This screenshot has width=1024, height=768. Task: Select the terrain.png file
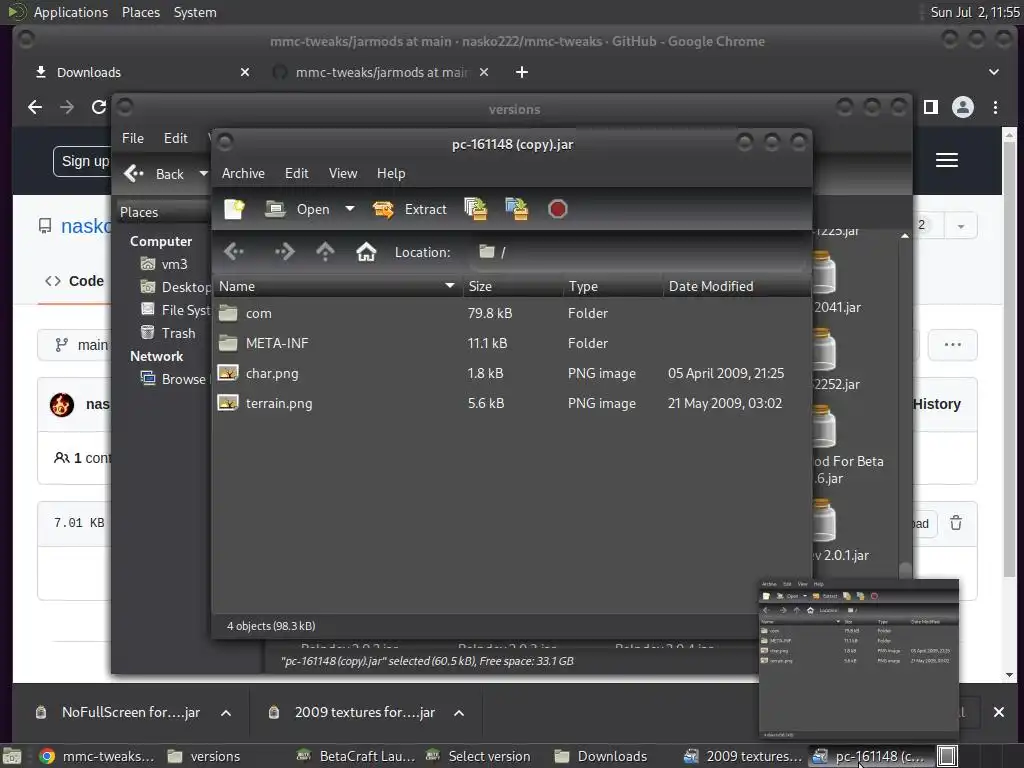point(511,404)
